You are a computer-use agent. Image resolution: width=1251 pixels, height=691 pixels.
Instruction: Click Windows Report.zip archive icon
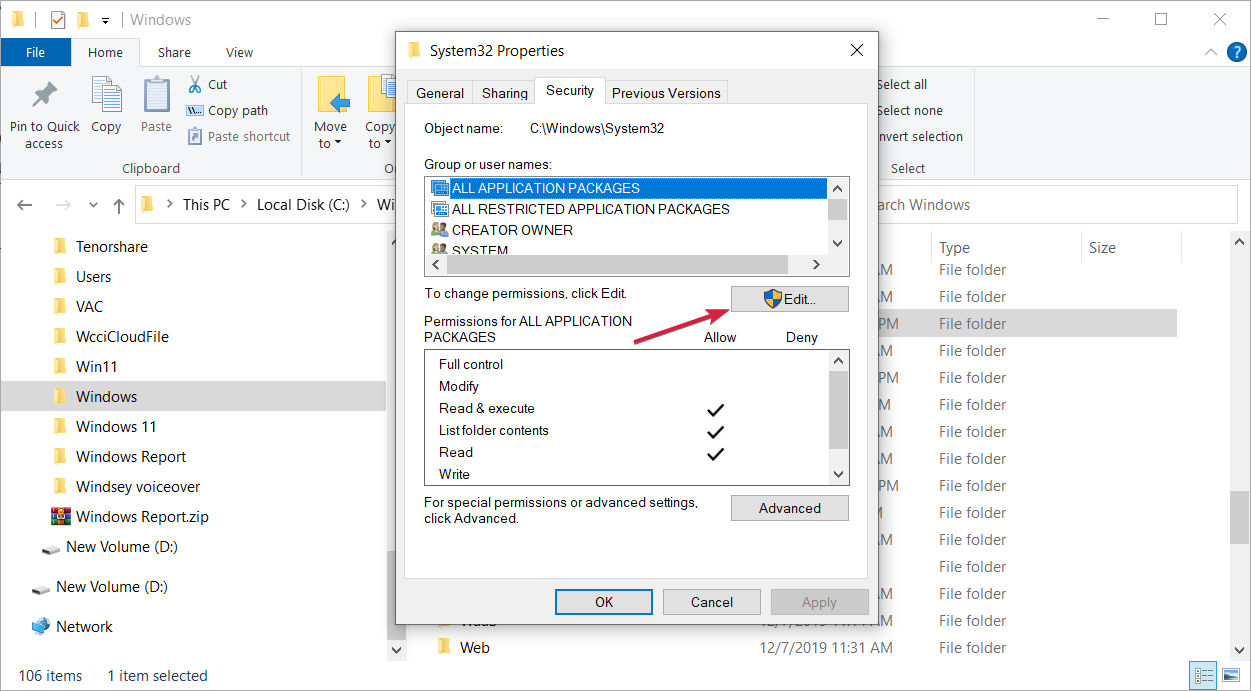point(61,517)
